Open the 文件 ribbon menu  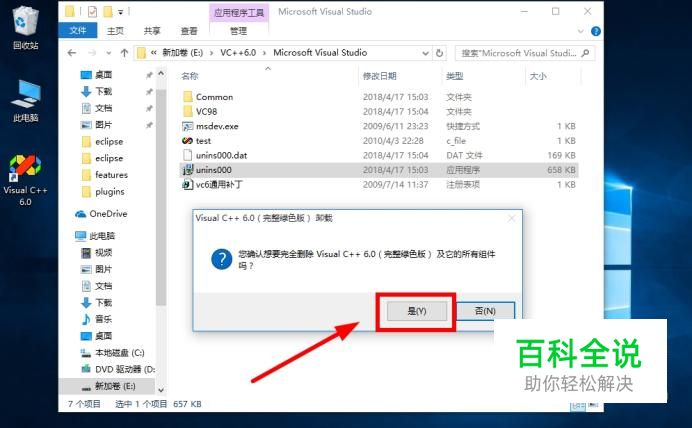click(x=78, y=30)
